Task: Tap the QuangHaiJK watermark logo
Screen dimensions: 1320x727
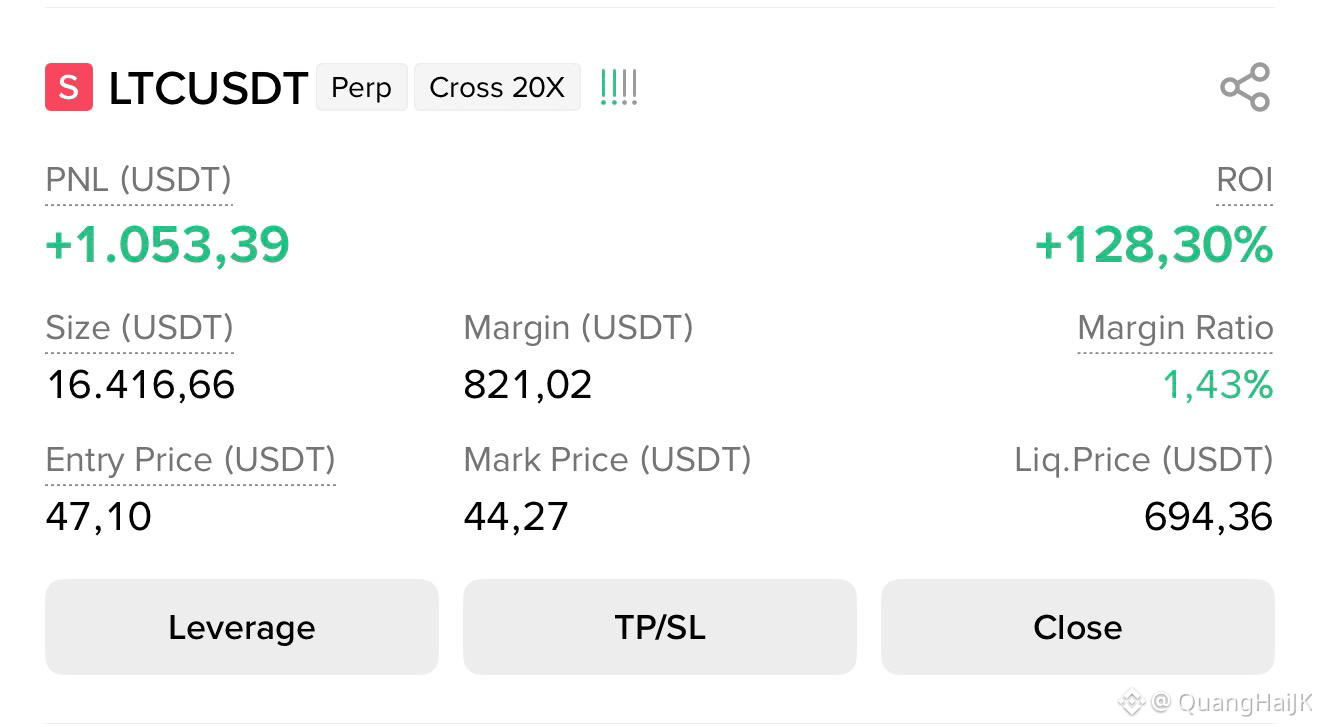Action: point(1131,702)
